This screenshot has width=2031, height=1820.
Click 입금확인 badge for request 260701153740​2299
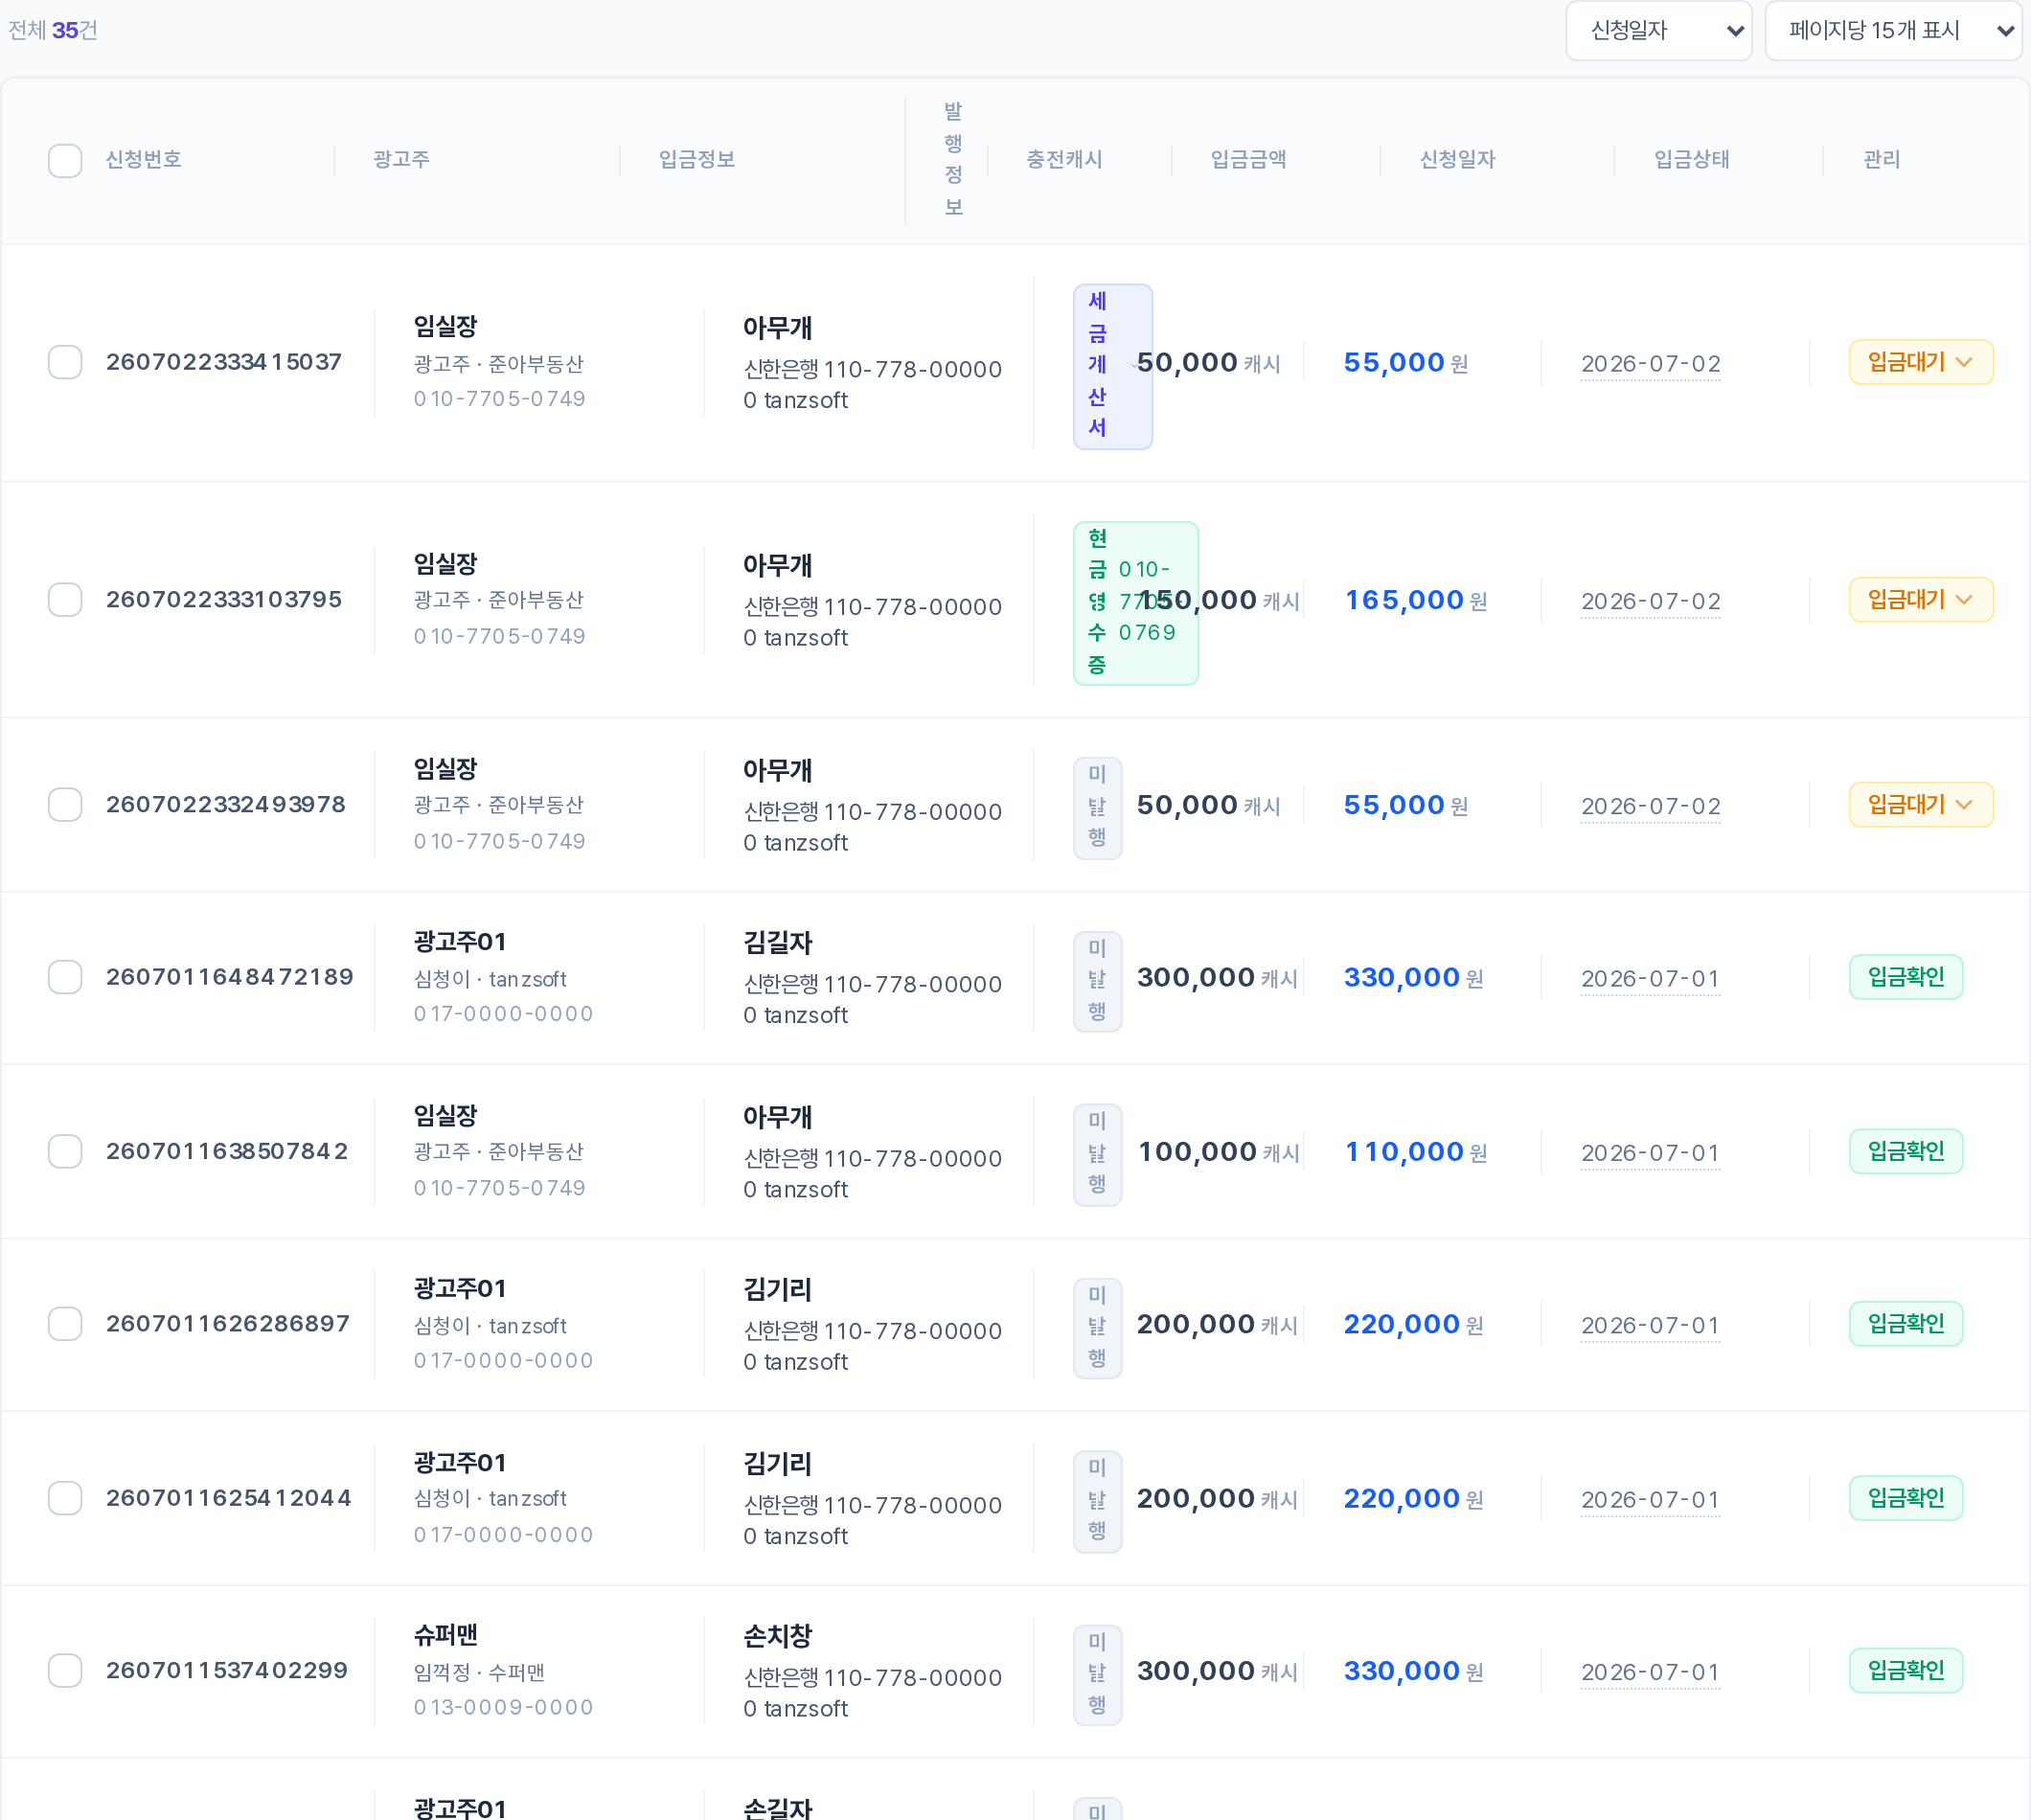click(x=1906, y=1670)
